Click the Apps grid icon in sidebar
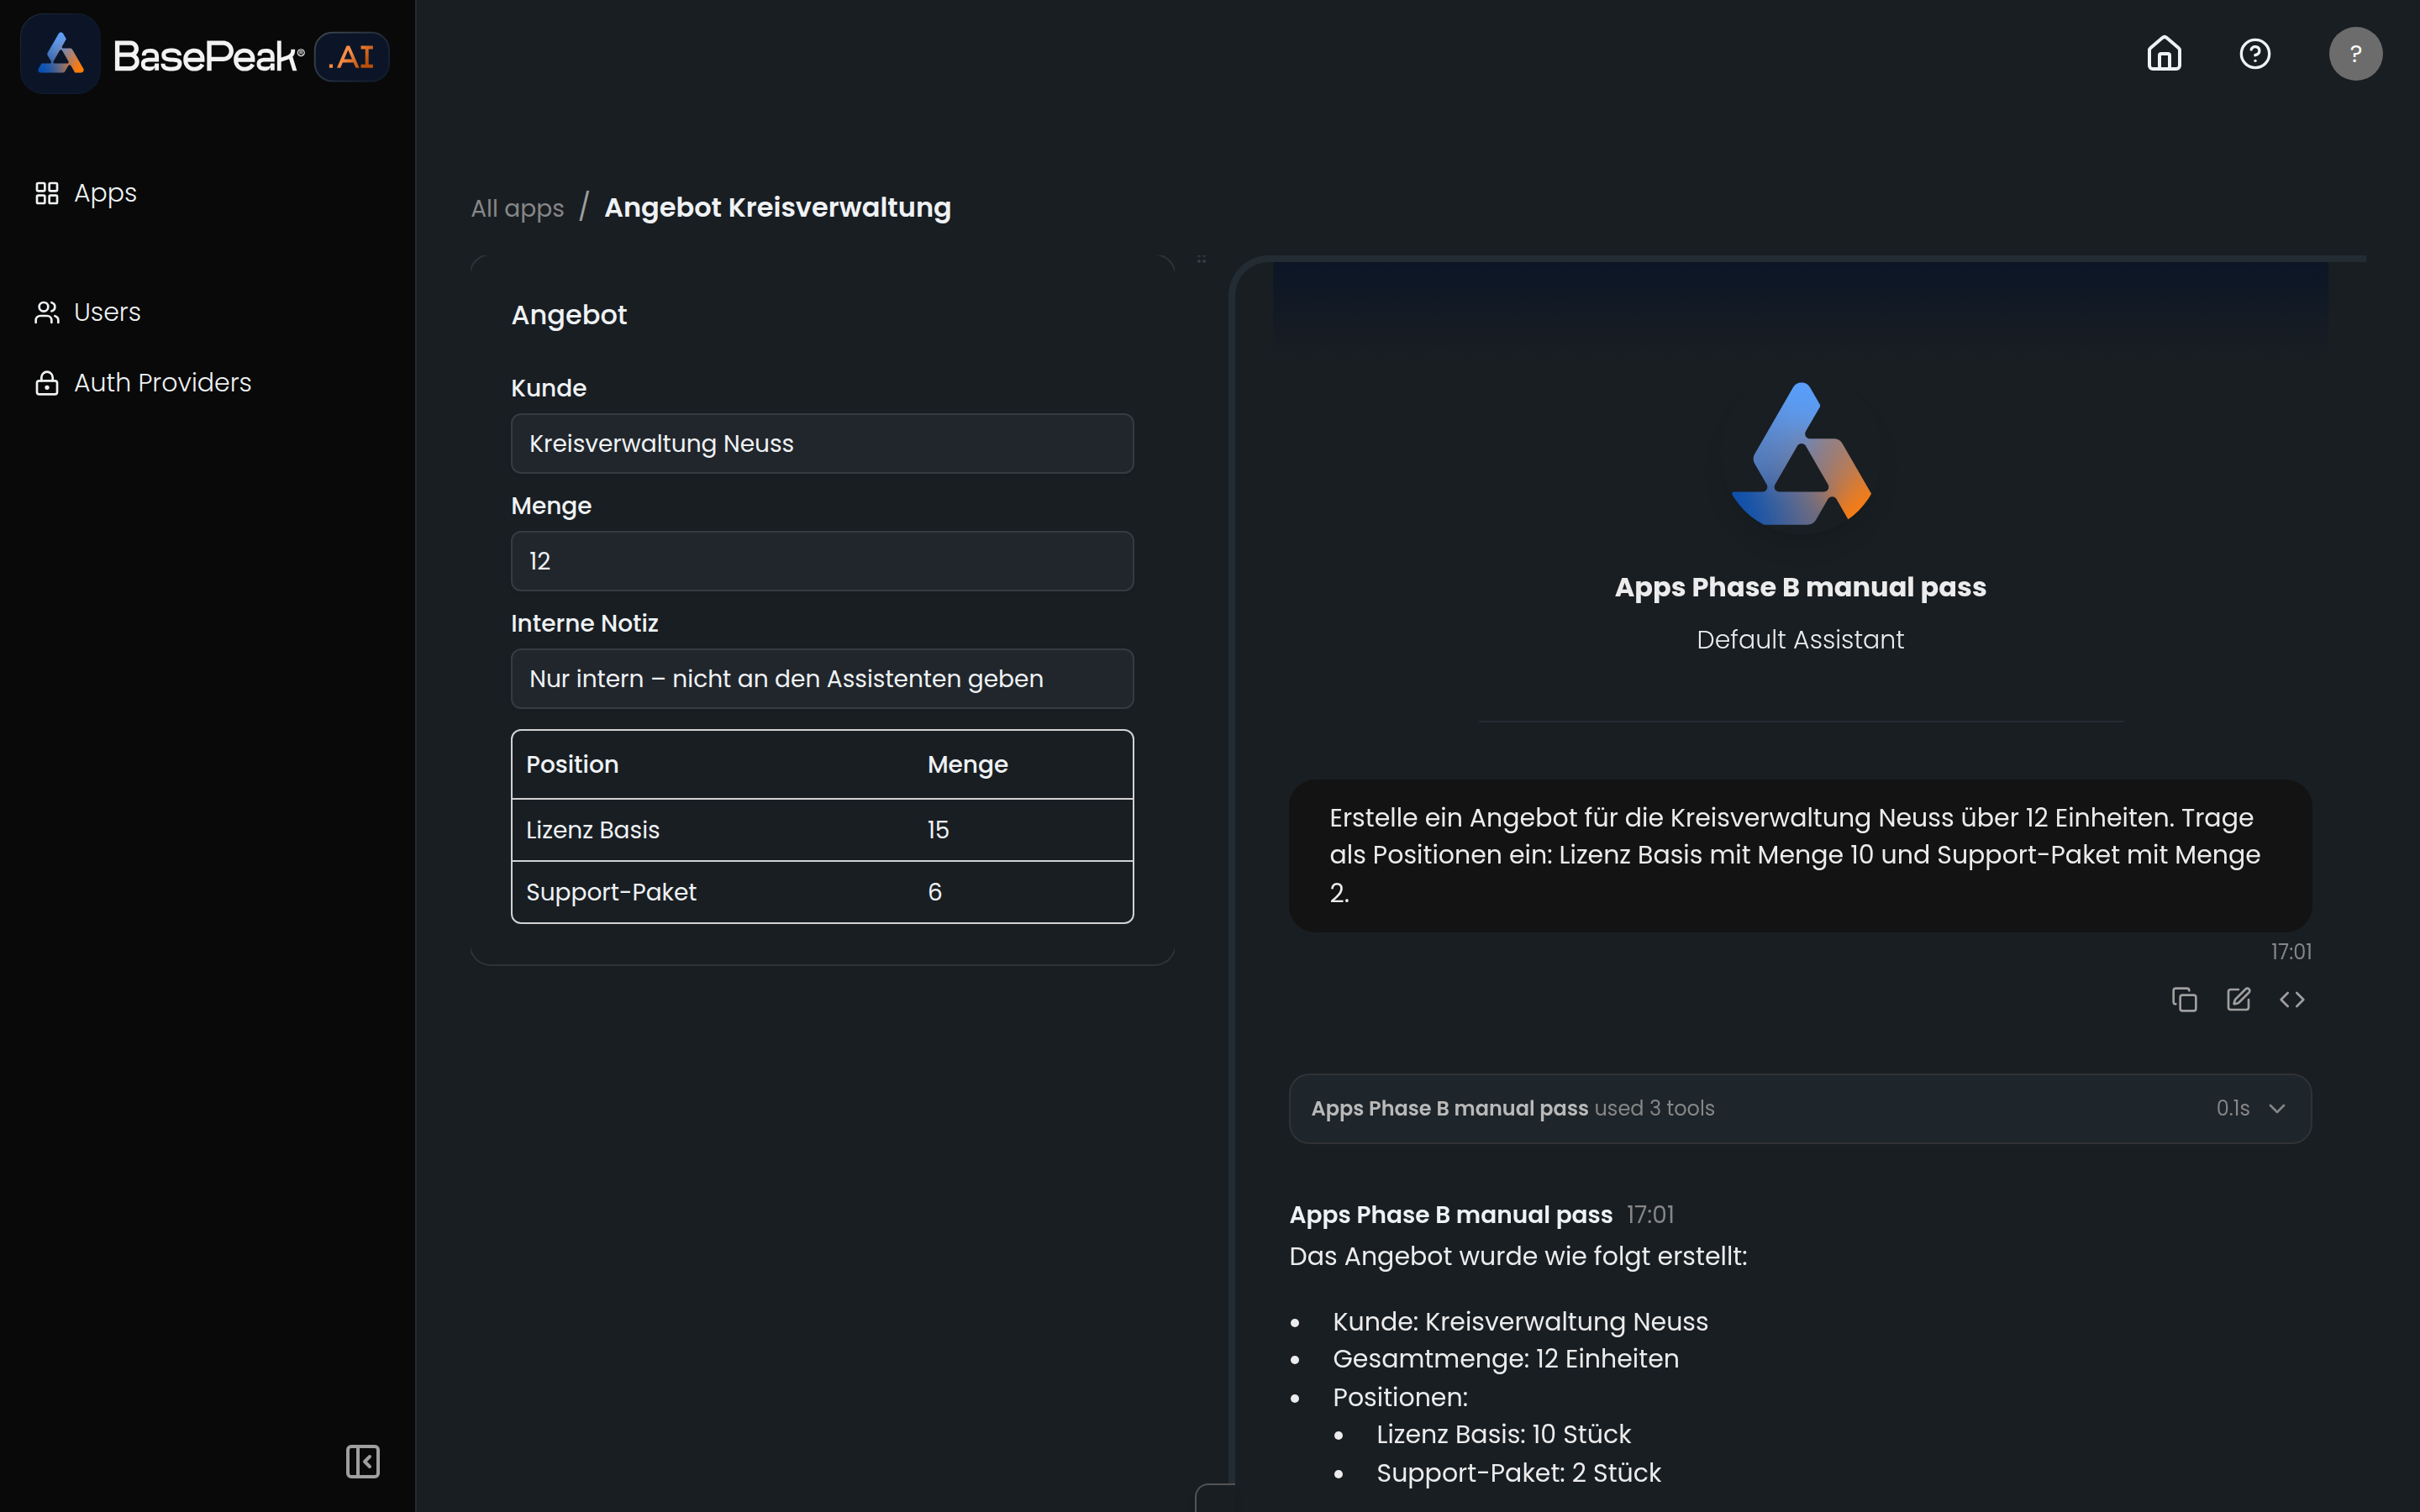Image resolution: width=2420 pixels, height=1512 pixels. tap(47, 193)
